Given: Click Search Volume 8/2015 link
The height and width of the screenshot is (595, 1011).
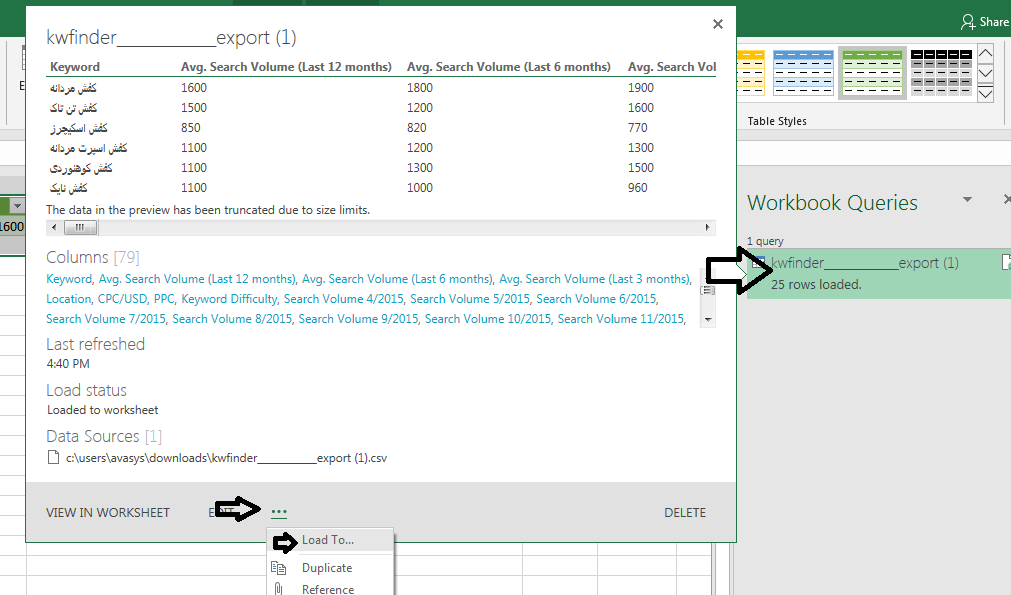Looking at the screenshot, I should click(x=232, y=319).
